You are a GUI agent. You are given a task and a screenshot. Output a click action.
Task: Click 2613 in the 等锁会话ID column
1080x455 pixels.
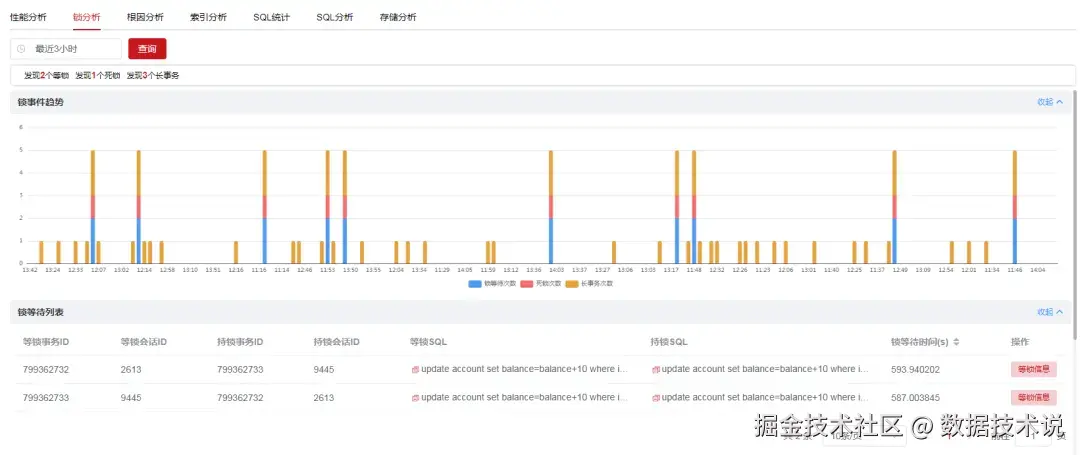pyautogui.click(x=131, y=370)
